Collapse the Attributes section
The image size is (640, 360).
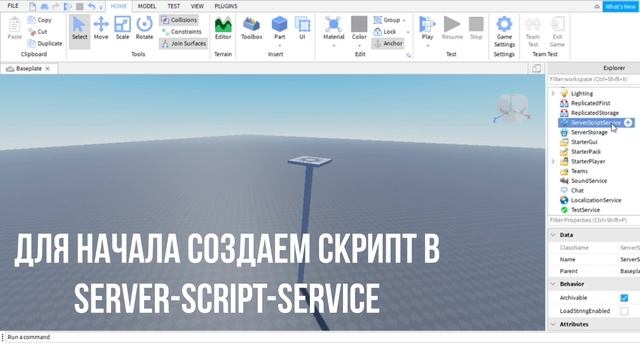[553, 324]
